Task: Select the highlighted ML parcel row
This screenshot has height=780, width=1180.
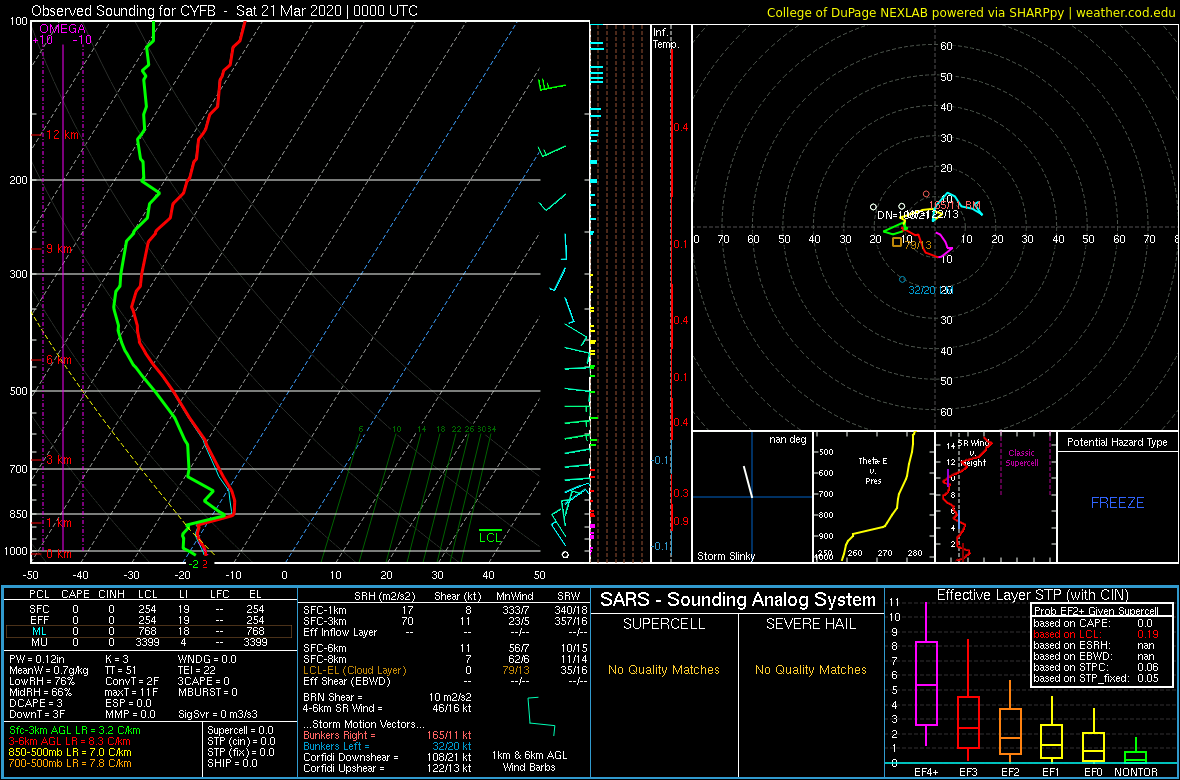Action: 149,632
